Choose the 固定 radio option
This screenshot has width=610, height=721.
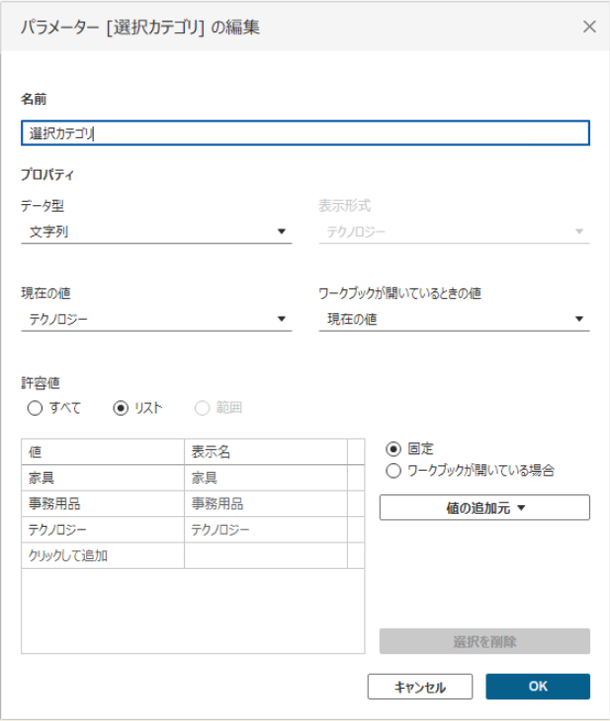pyautogui.click(x=393, y=449)
